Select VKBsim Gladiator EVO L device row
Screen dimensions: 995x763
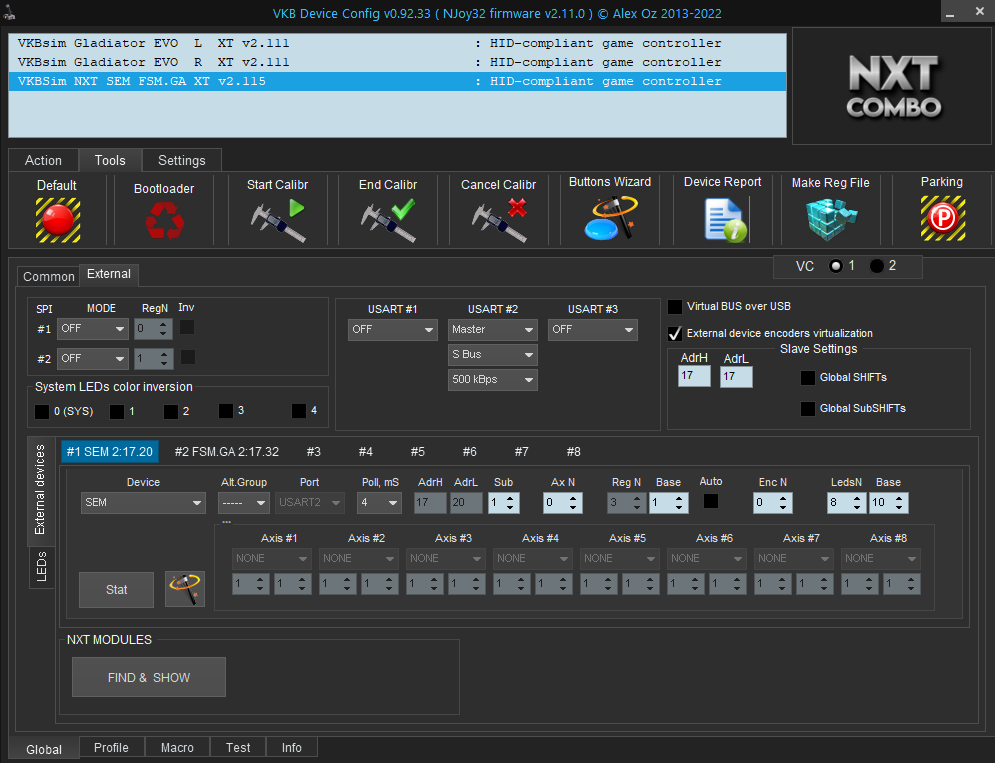pyautogui.click(x=397, y=43)
